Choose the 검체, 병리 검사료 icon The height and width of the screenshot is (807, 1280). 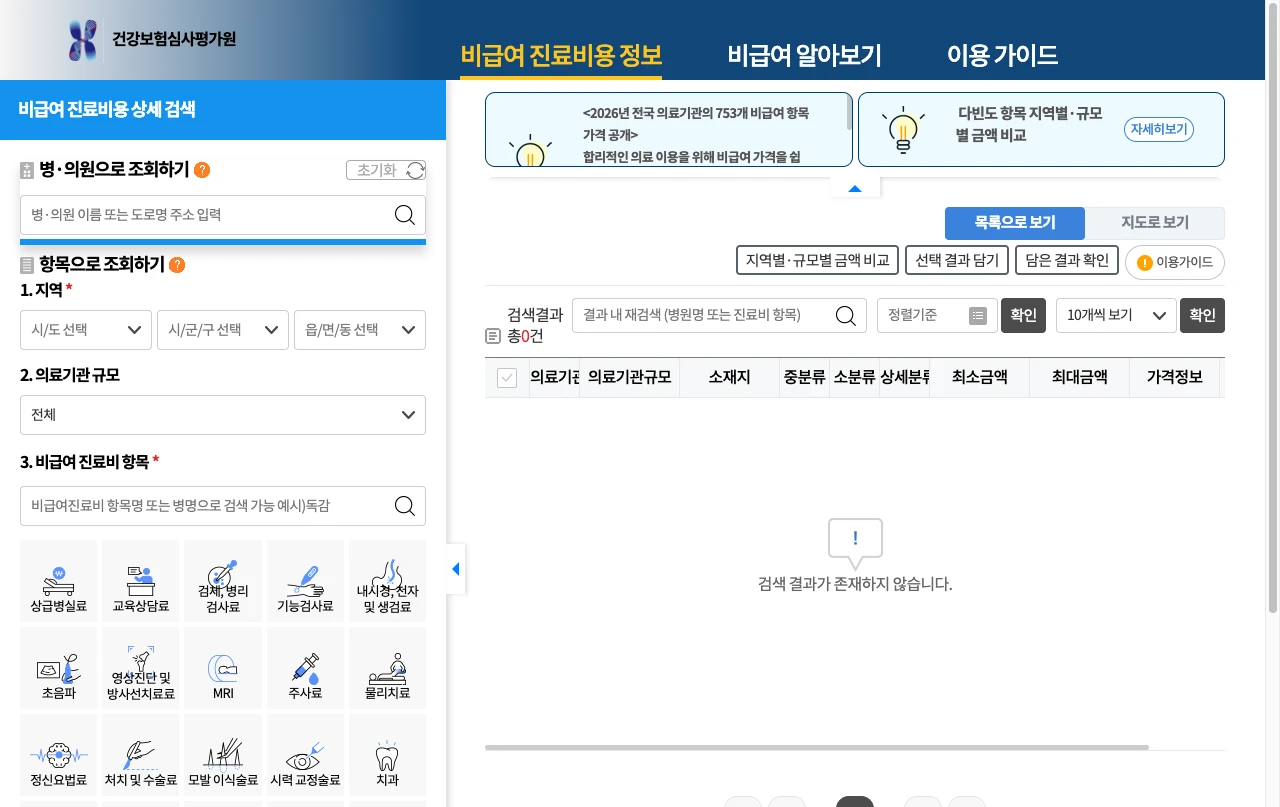click(x=223, y=581)
